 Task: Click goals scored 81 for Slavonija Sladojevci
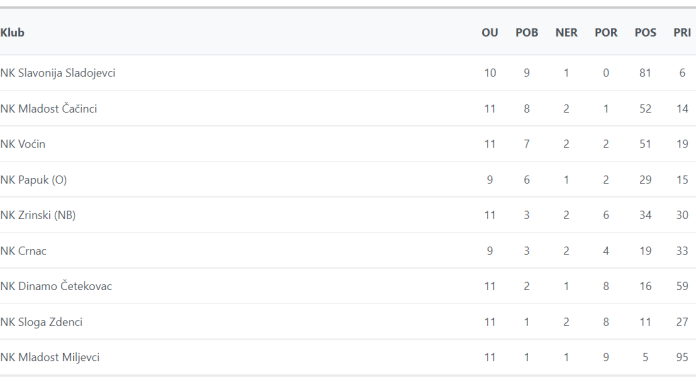click(645, 73)
